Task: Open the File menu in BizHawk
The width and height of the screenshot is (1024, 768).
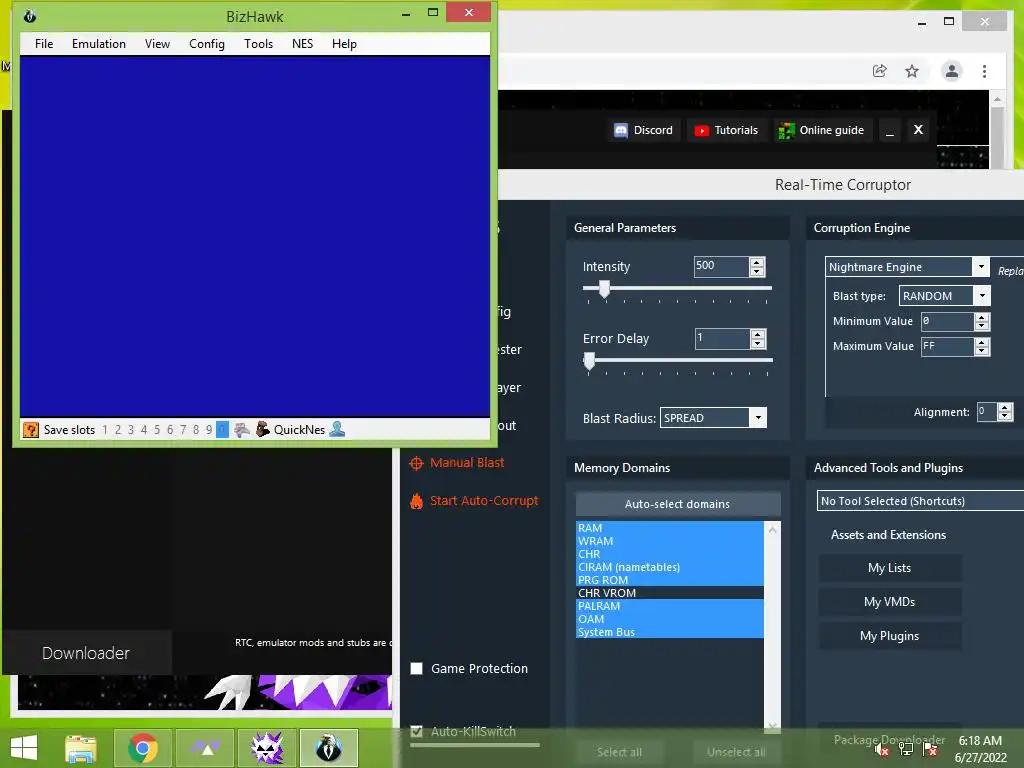Action: point(44,44)
